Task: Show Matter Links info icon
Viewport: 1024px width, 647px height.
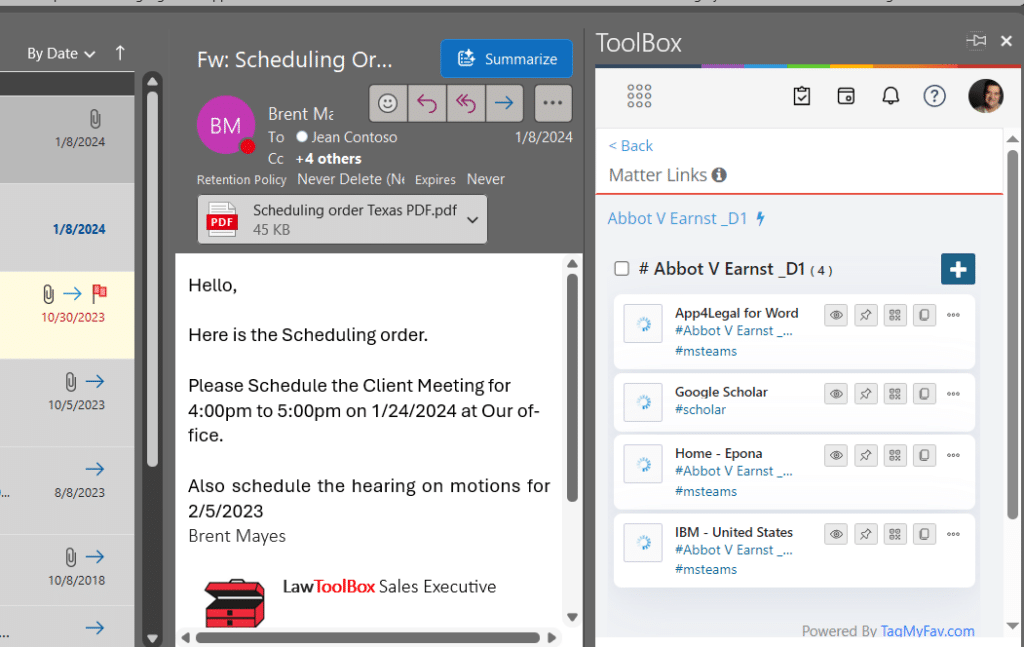Action: click(719, 175)
